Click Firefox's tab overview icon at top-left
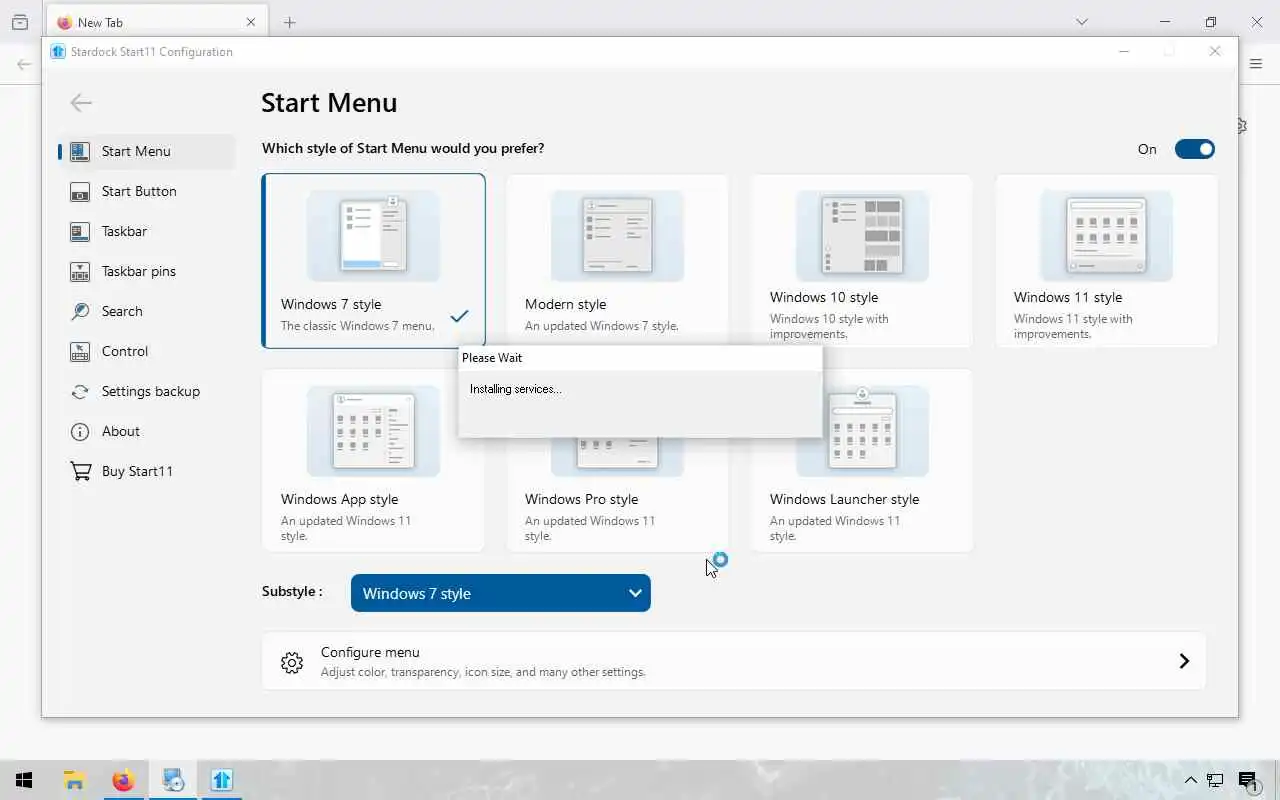Viewport: 1280px width, 800px height. pyautogui.click(x=19, y=22)
